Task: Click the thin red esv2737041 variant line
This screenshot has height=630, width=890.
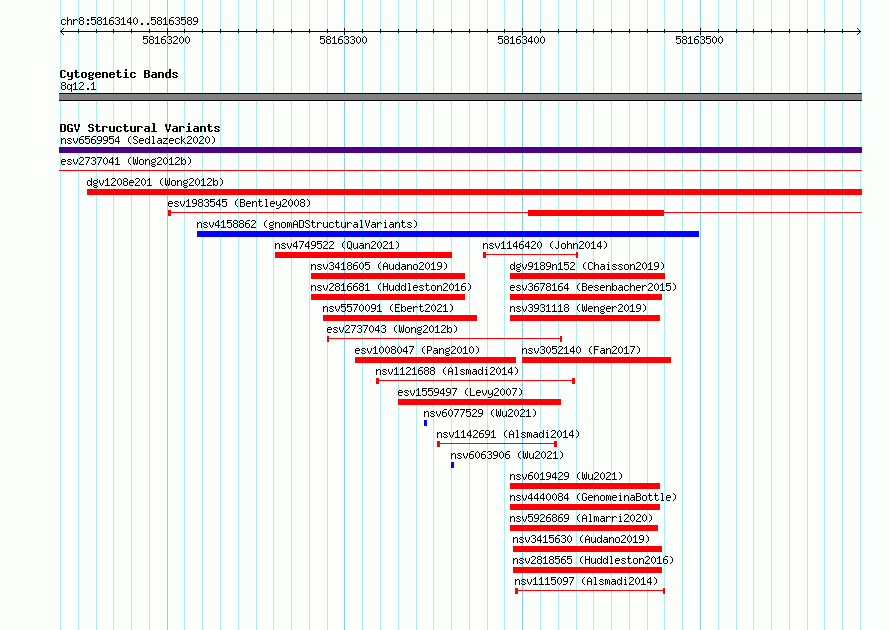Action: 460,170
